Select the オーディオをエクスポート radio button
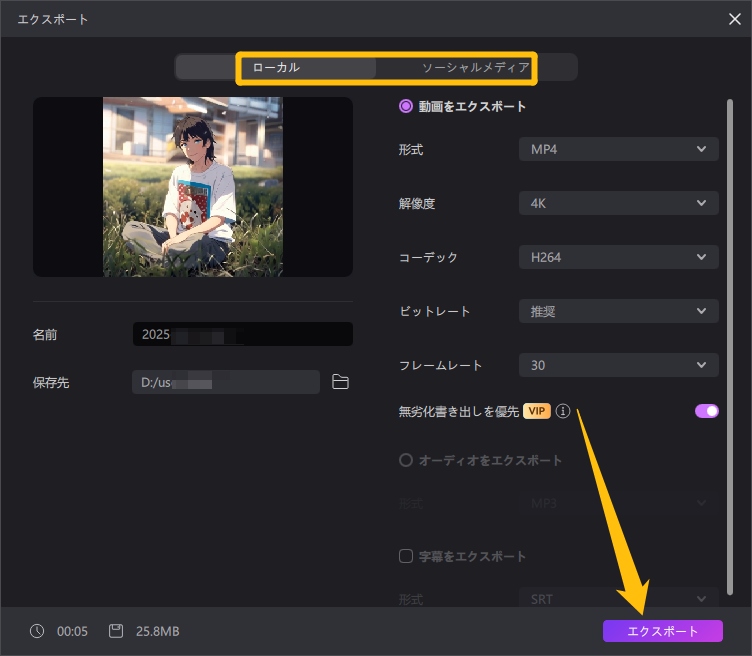 [x=406, y=461]
